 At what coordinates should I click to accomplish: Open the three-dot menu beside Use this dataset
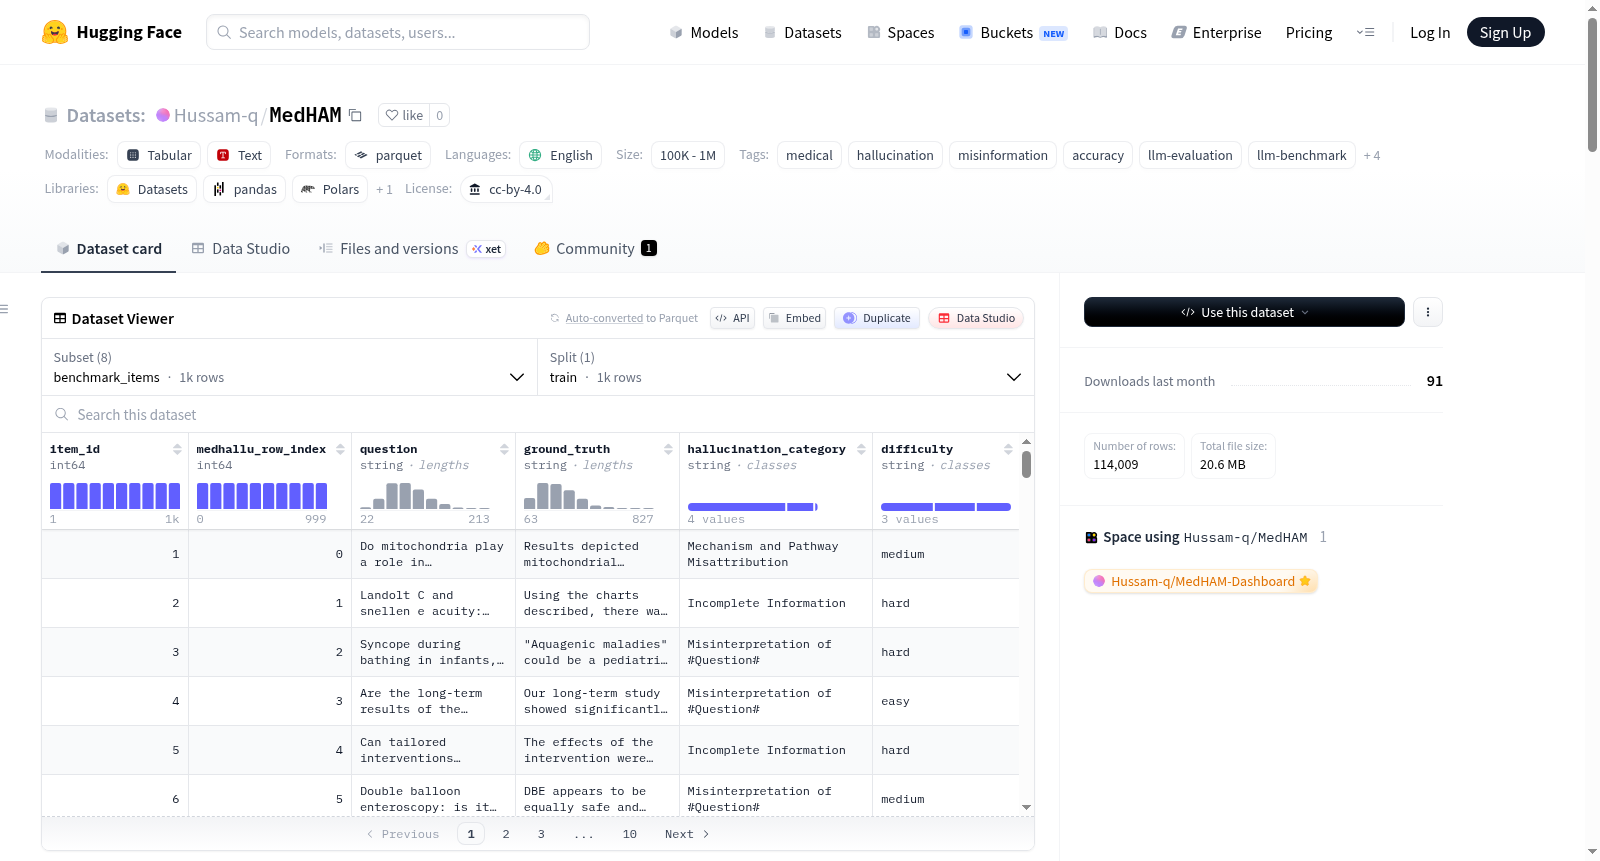pos(1428,312)
